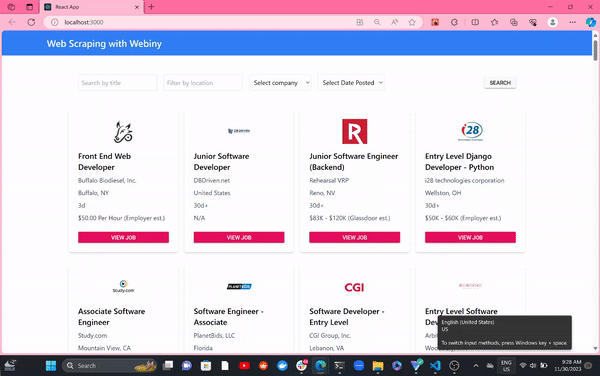View job for Junior Software Engineer (Backend)

point(354,237)
